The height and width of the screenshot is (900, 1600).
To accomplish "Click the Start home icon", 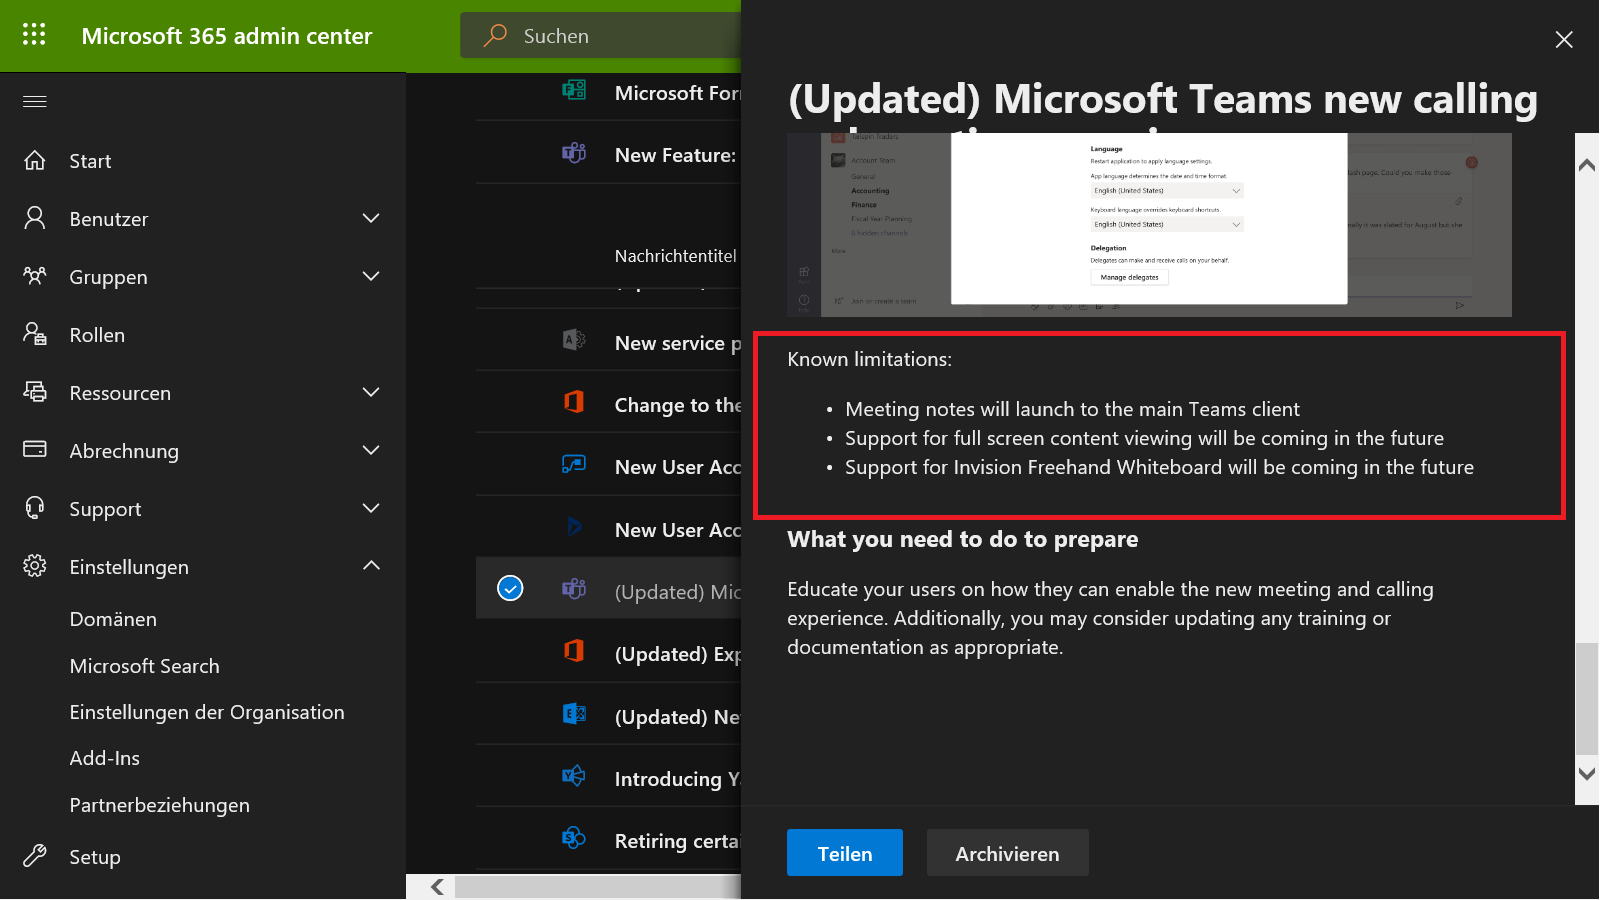I will (x=35, y=160).
